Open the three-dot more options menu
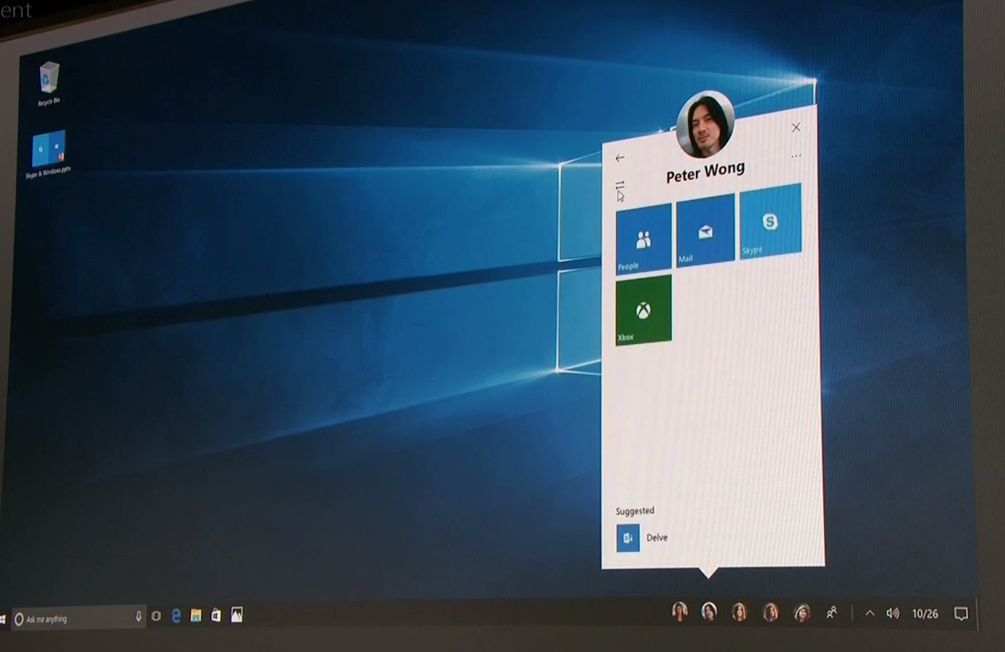This screenshot has height=652, width=1005. point(796,156)
